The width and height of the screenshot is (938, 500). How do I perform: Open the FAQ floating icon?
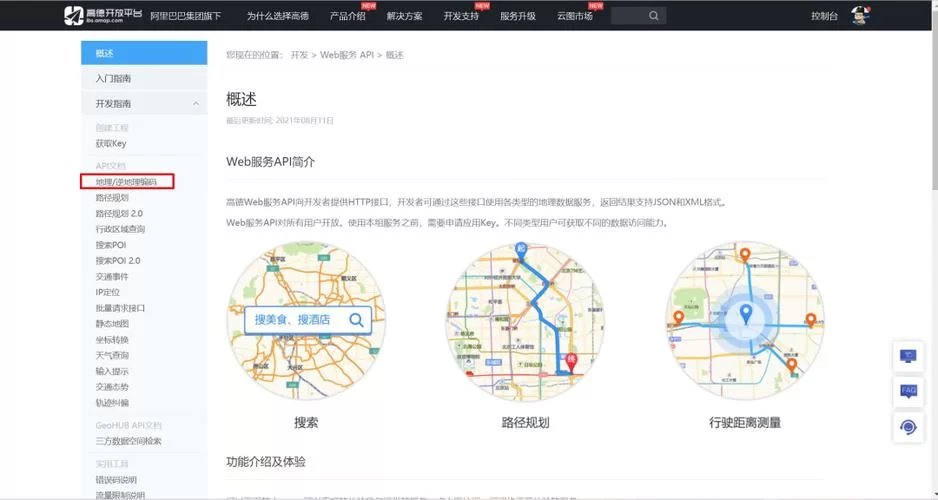(908, 392)
